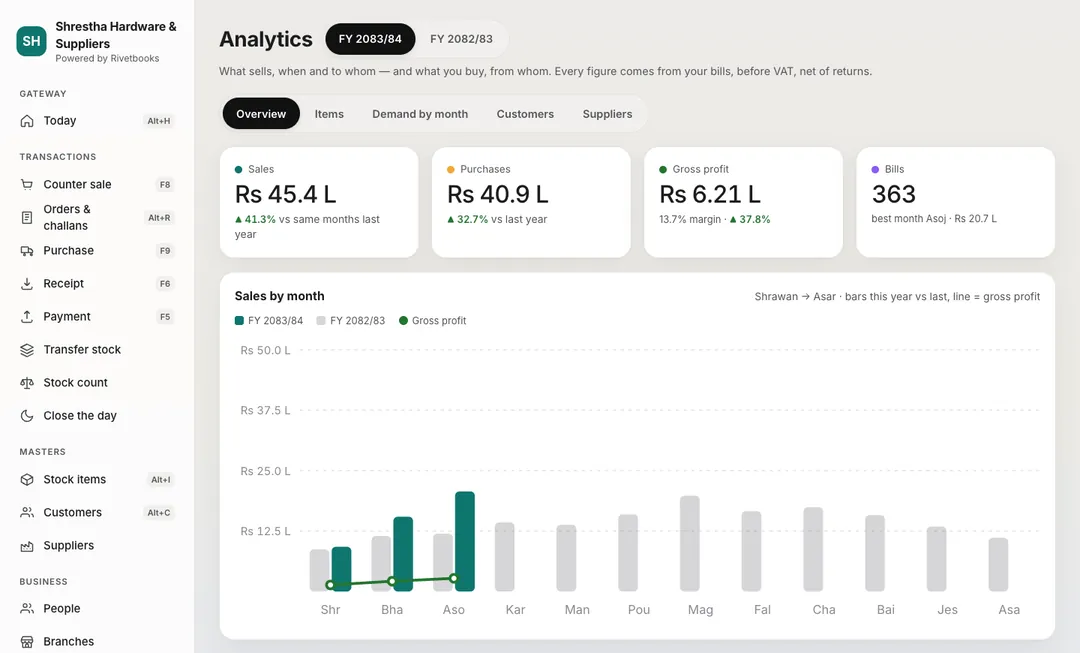Click the SH company logo badge
1080x653 pixels.
tap(31, 41)
